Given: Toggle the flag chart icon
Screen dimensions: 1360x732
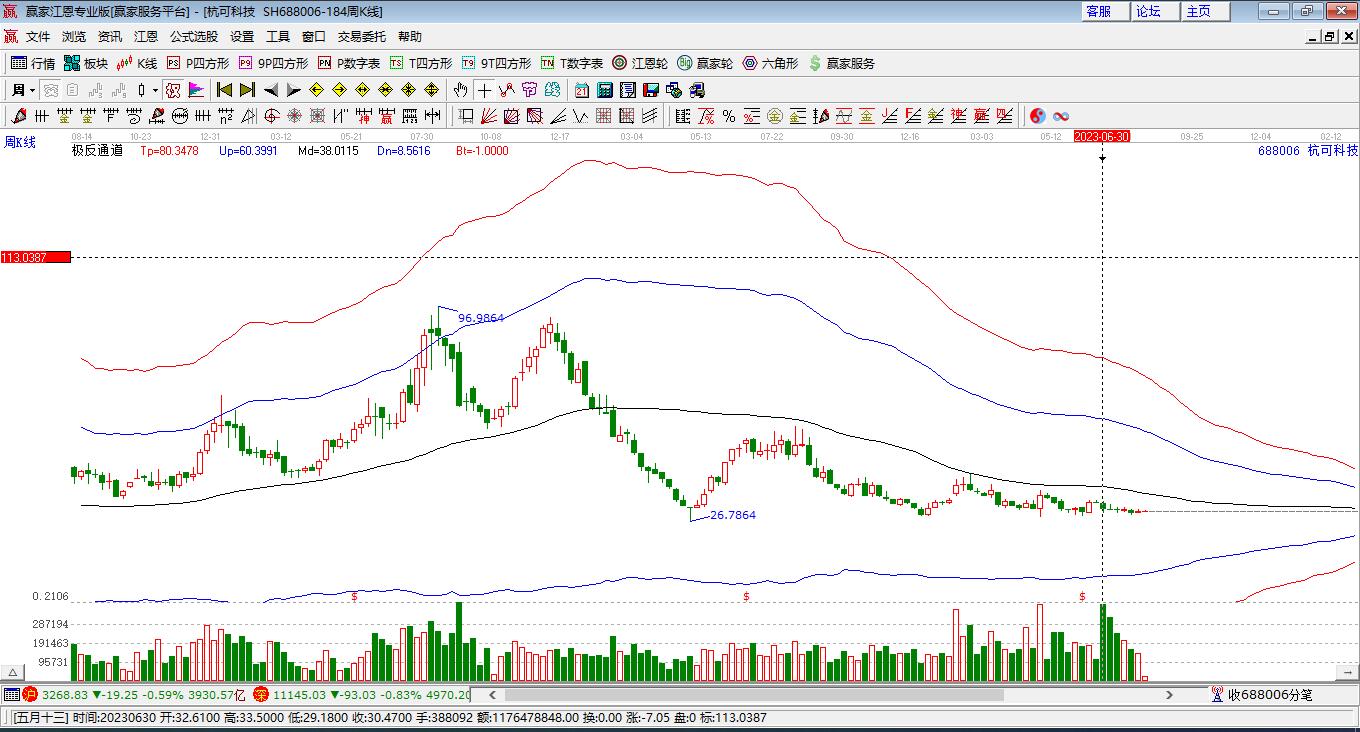Looking at the screenshot, I should point(196,90).
